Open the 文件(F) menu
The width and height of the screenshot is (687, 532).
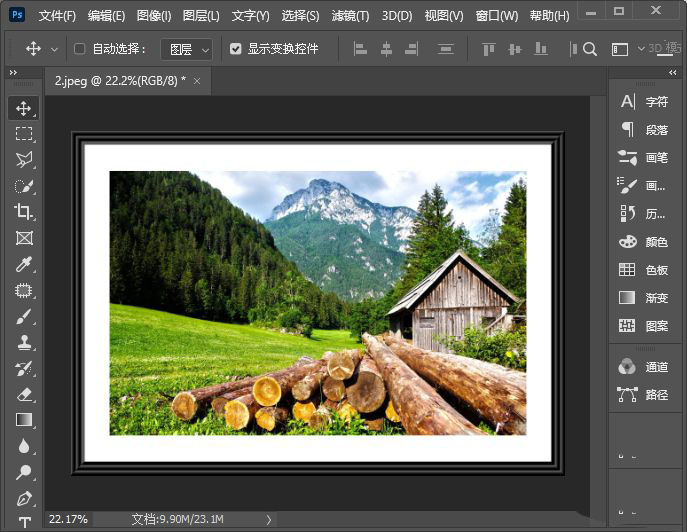coord(57,16)
